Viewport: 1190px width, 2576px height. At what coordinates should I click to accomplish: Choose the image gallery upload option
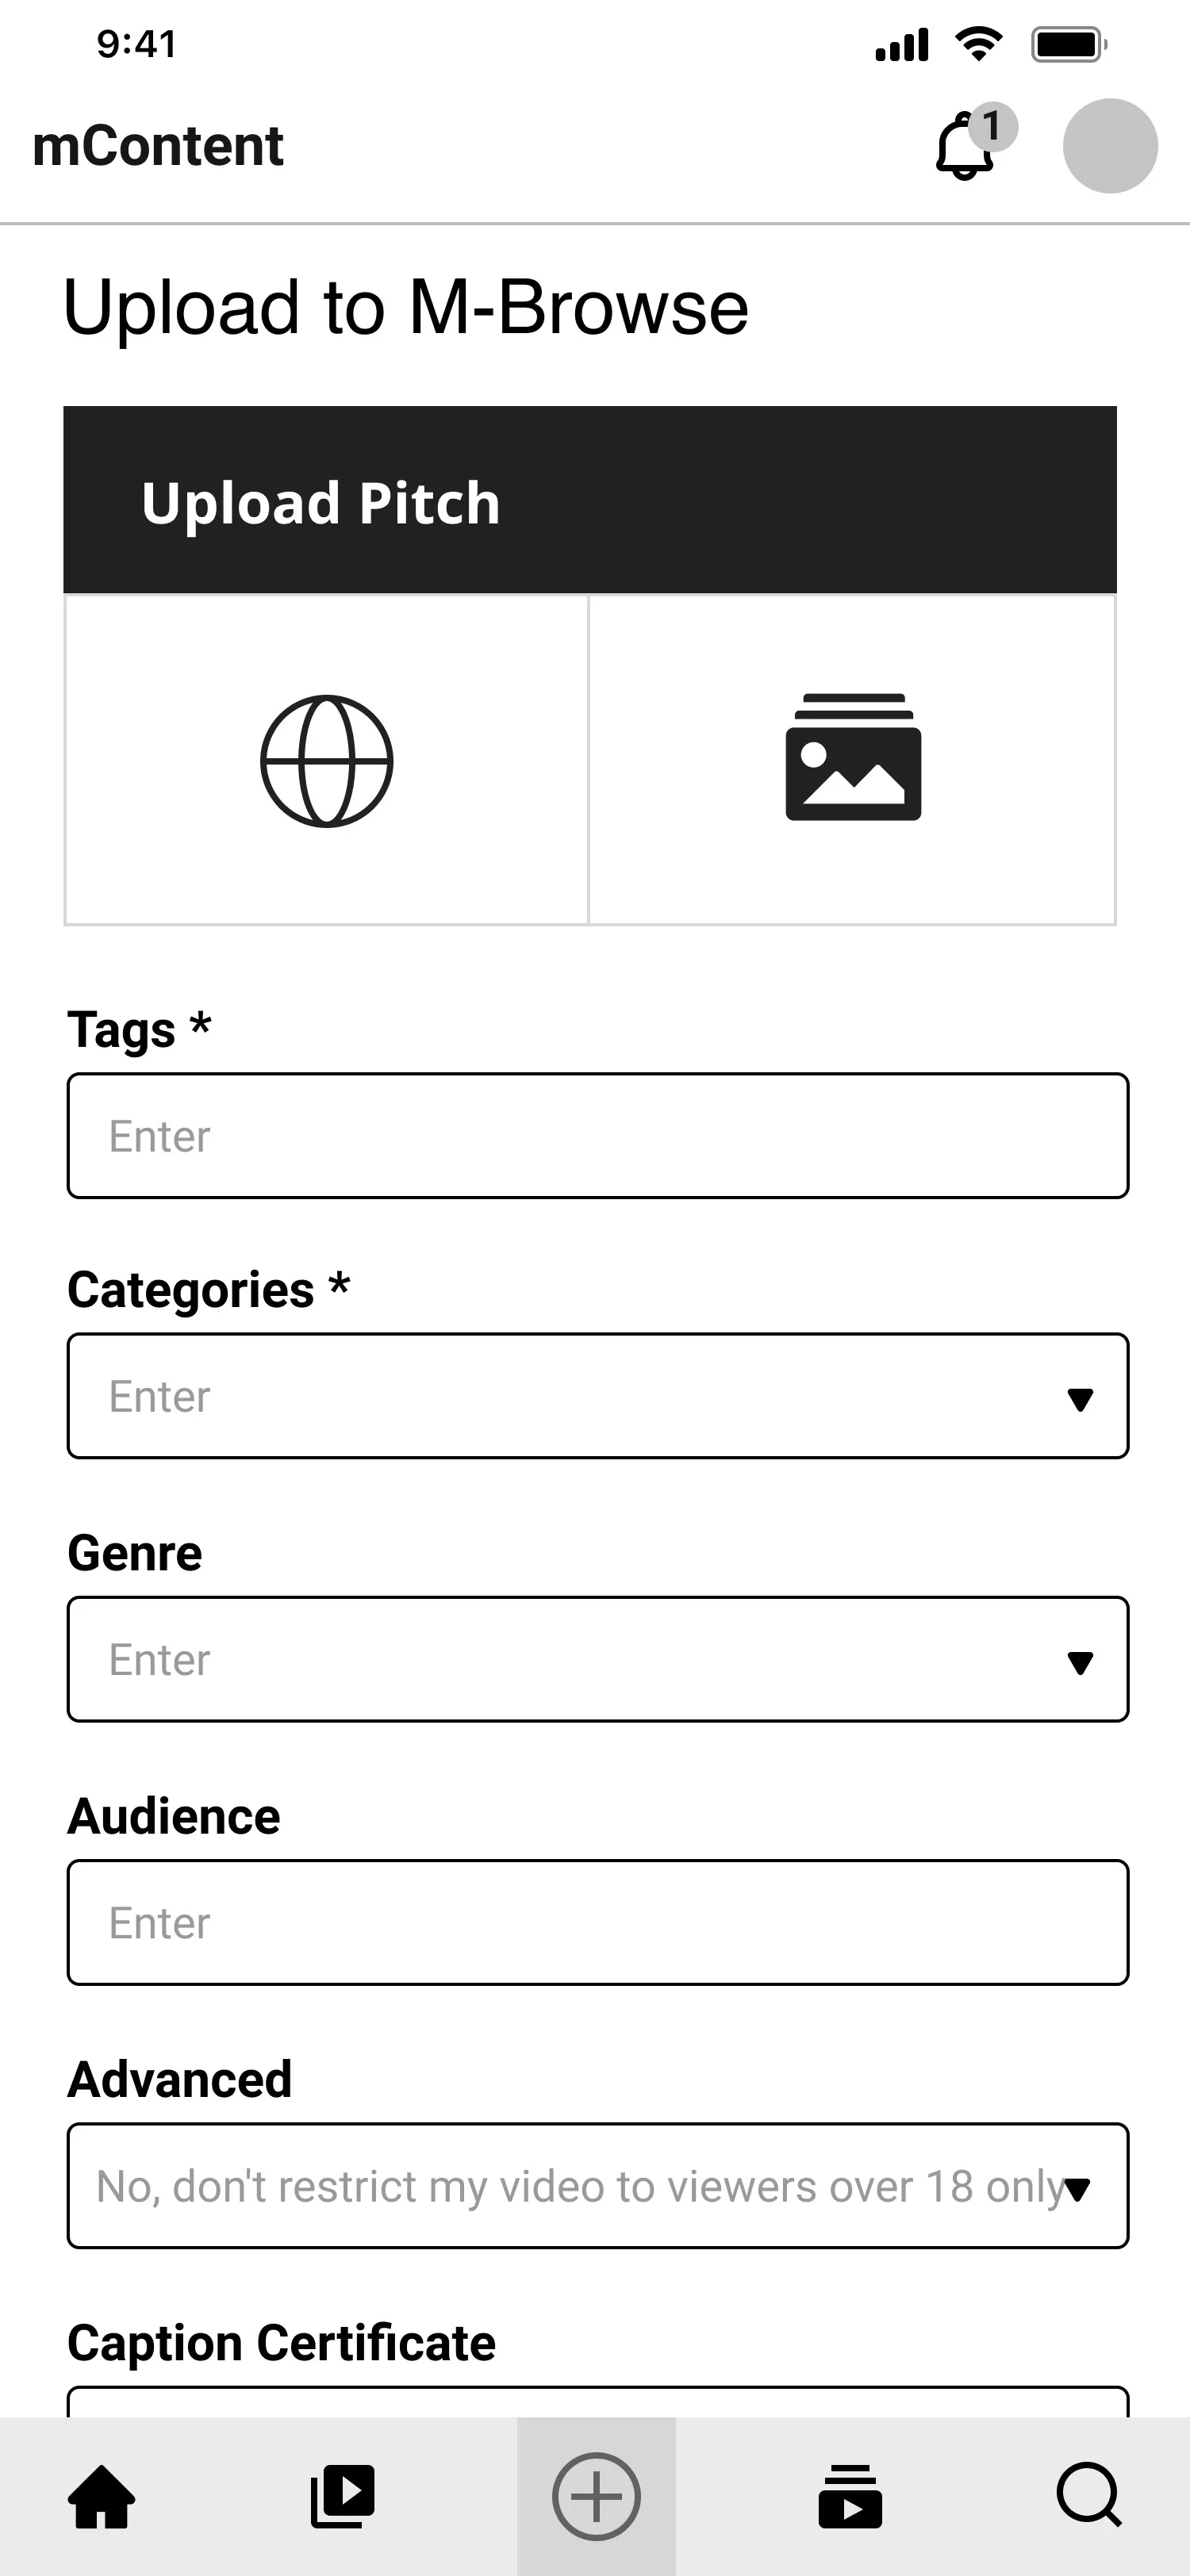pyautogui.click(x=853, y=760)
